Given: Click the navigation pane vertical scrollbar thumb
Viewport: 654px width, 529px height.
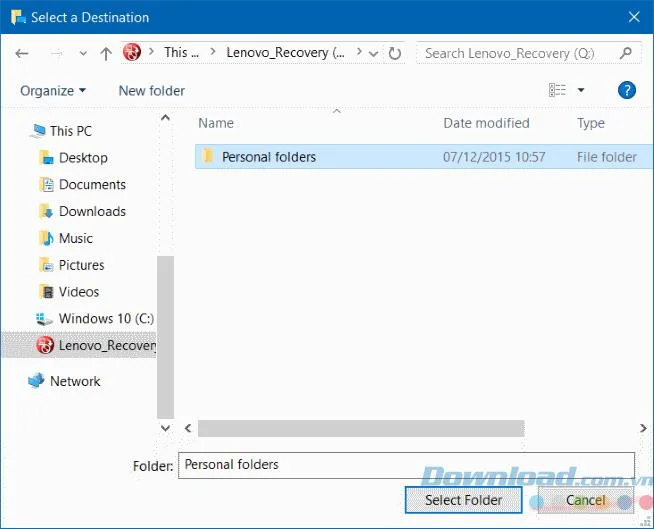Looking at the screenshot, I should [166, 337].
